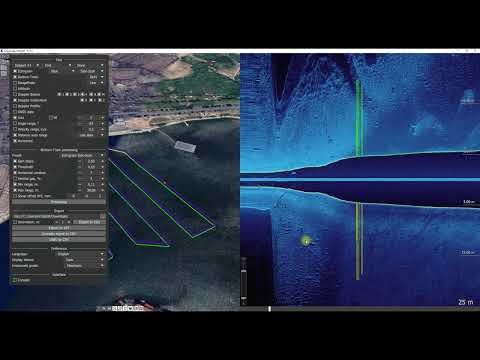This screenshot has width=480, height=360.
Task: Enable the Velocity range checkbox
Action: tap(15, 129)
